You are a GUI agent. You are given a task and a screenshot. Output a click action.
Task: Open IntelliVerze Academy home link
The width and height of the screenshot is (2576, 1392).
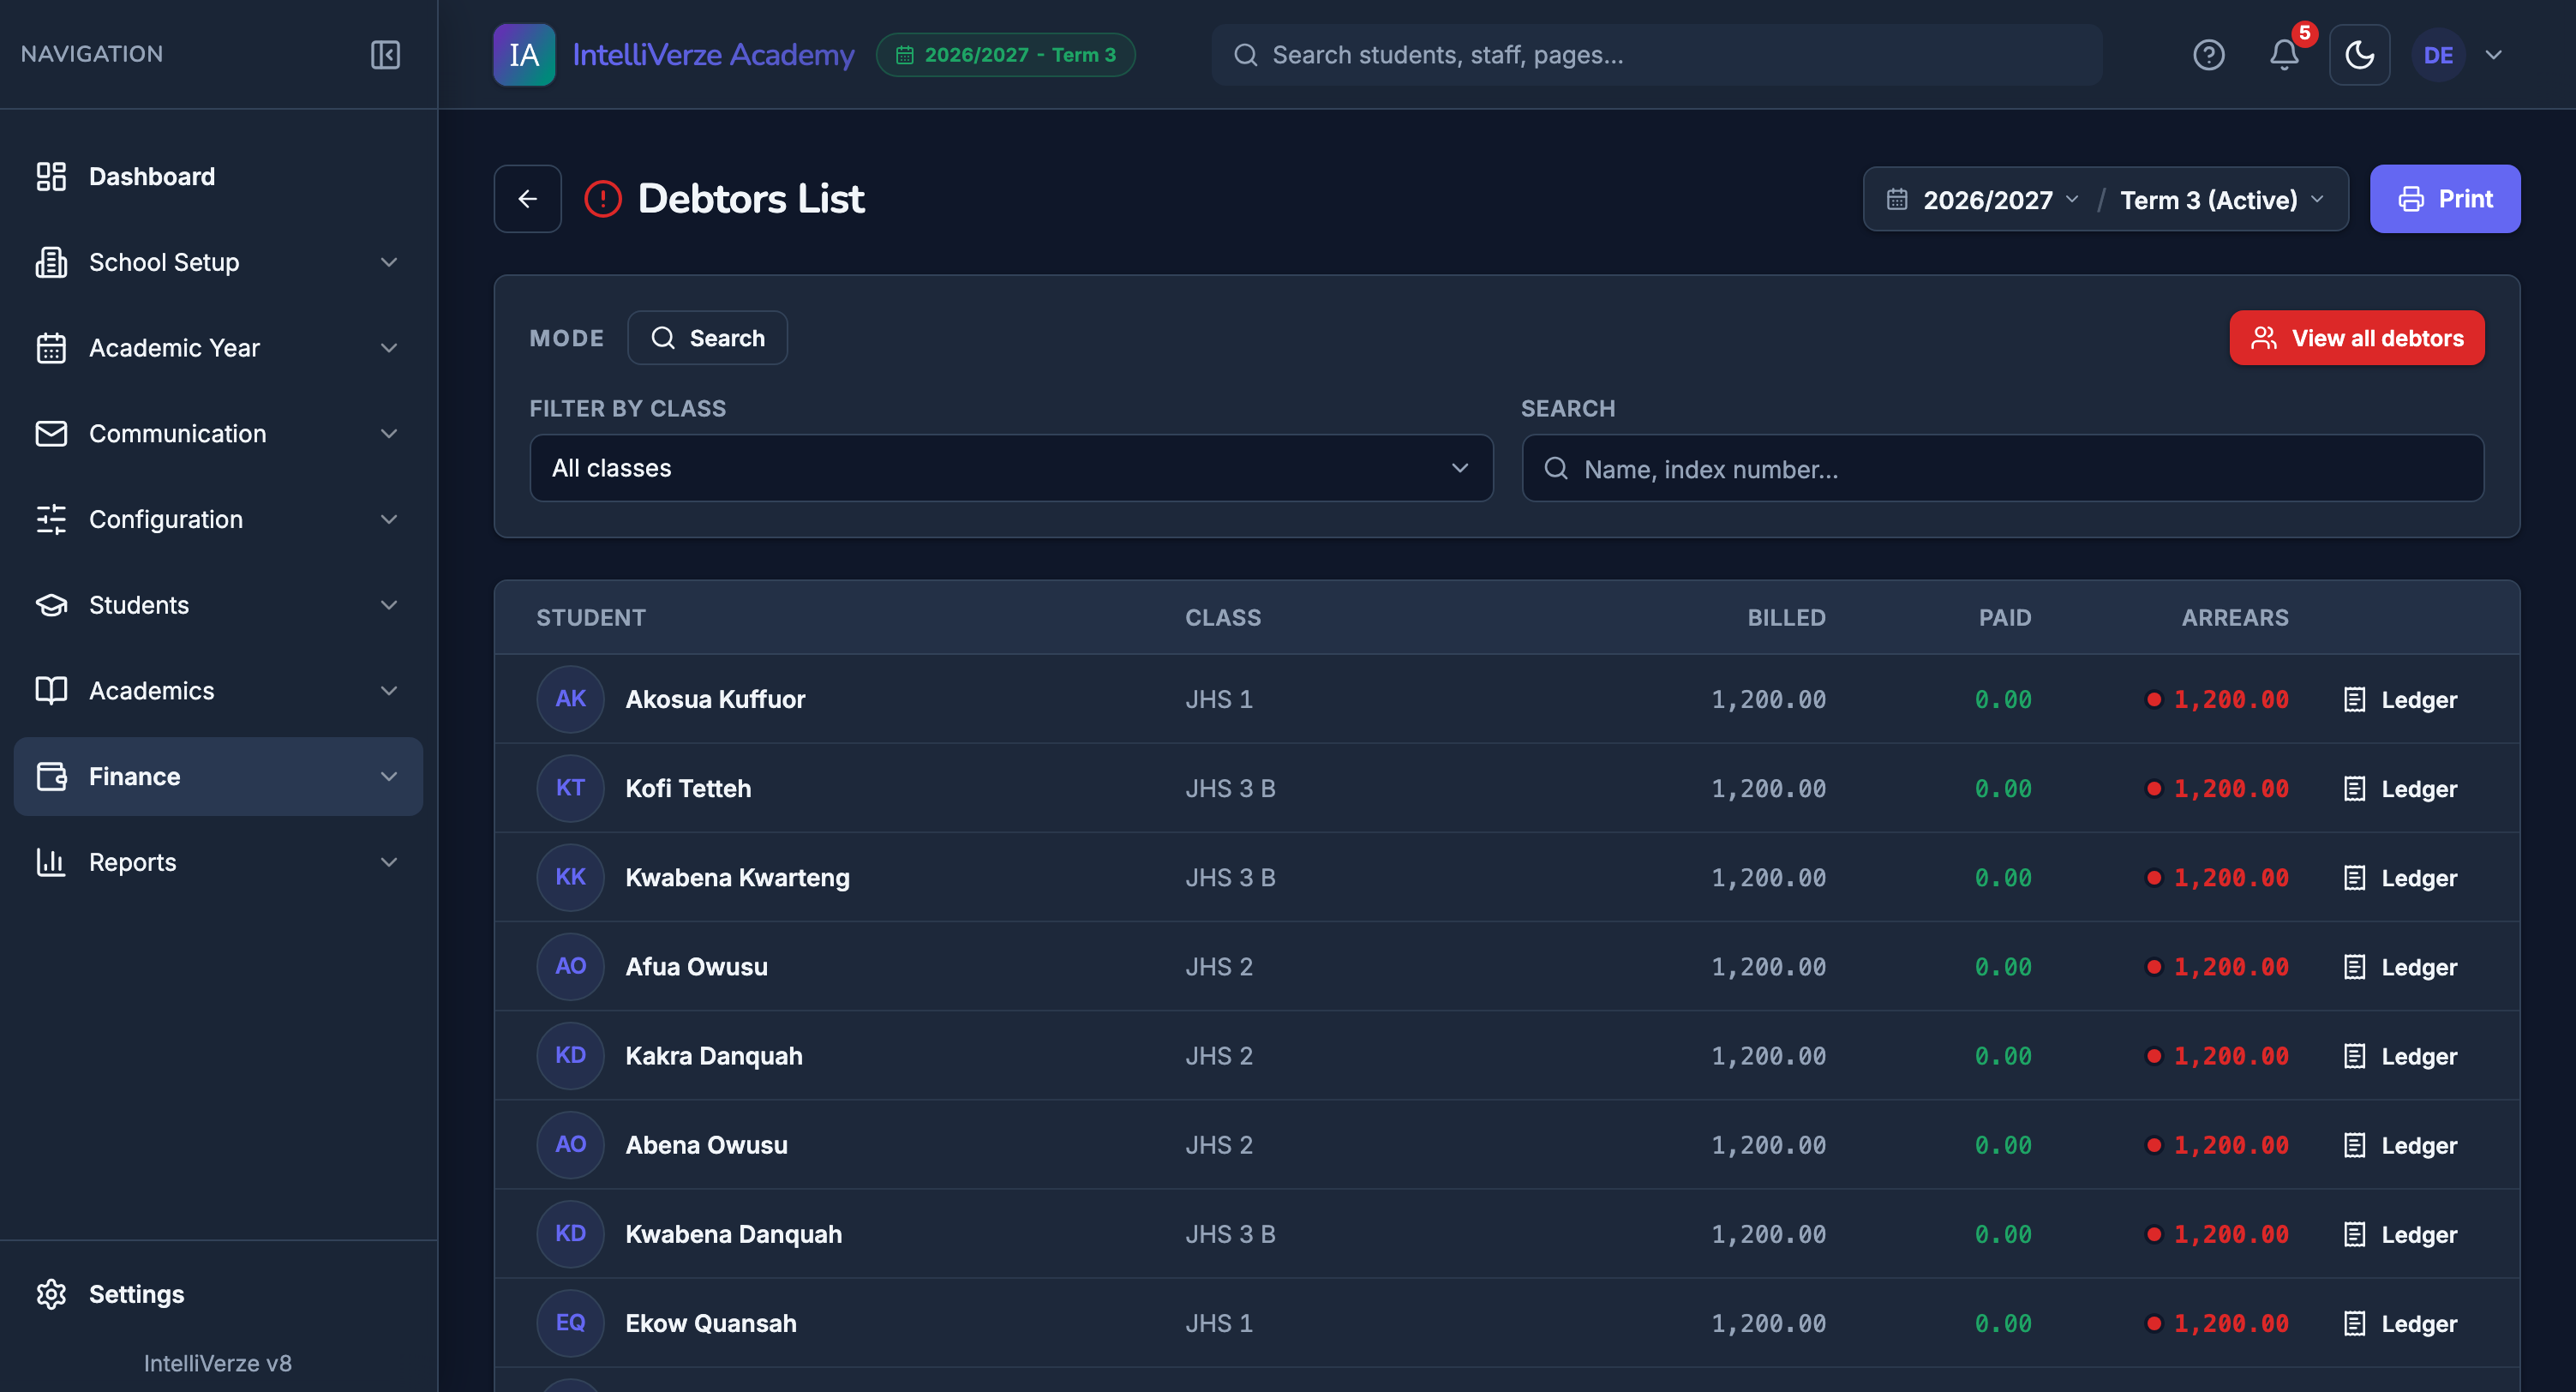(x=713, y=55)
